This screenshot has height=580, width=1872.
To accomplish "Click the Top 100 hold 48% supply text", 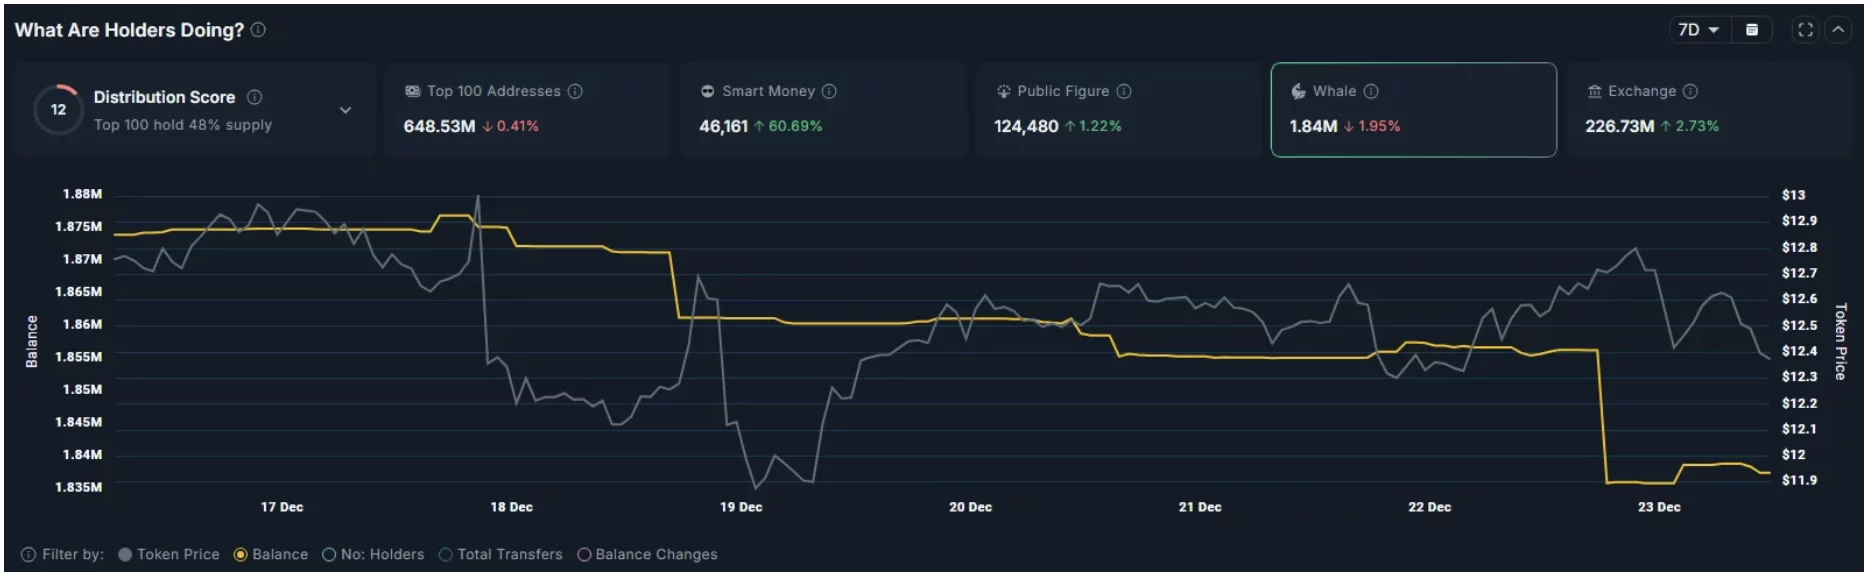I will pos(183,125).
